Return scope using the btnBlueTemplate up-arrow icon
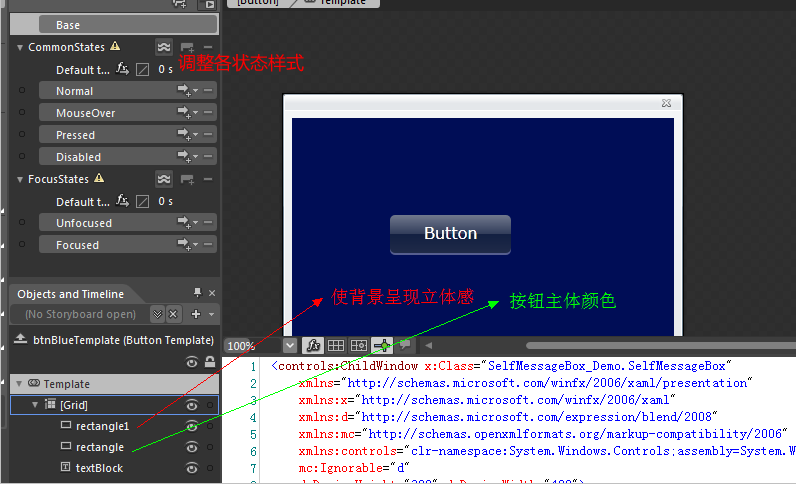 click(x=21, y=339)
